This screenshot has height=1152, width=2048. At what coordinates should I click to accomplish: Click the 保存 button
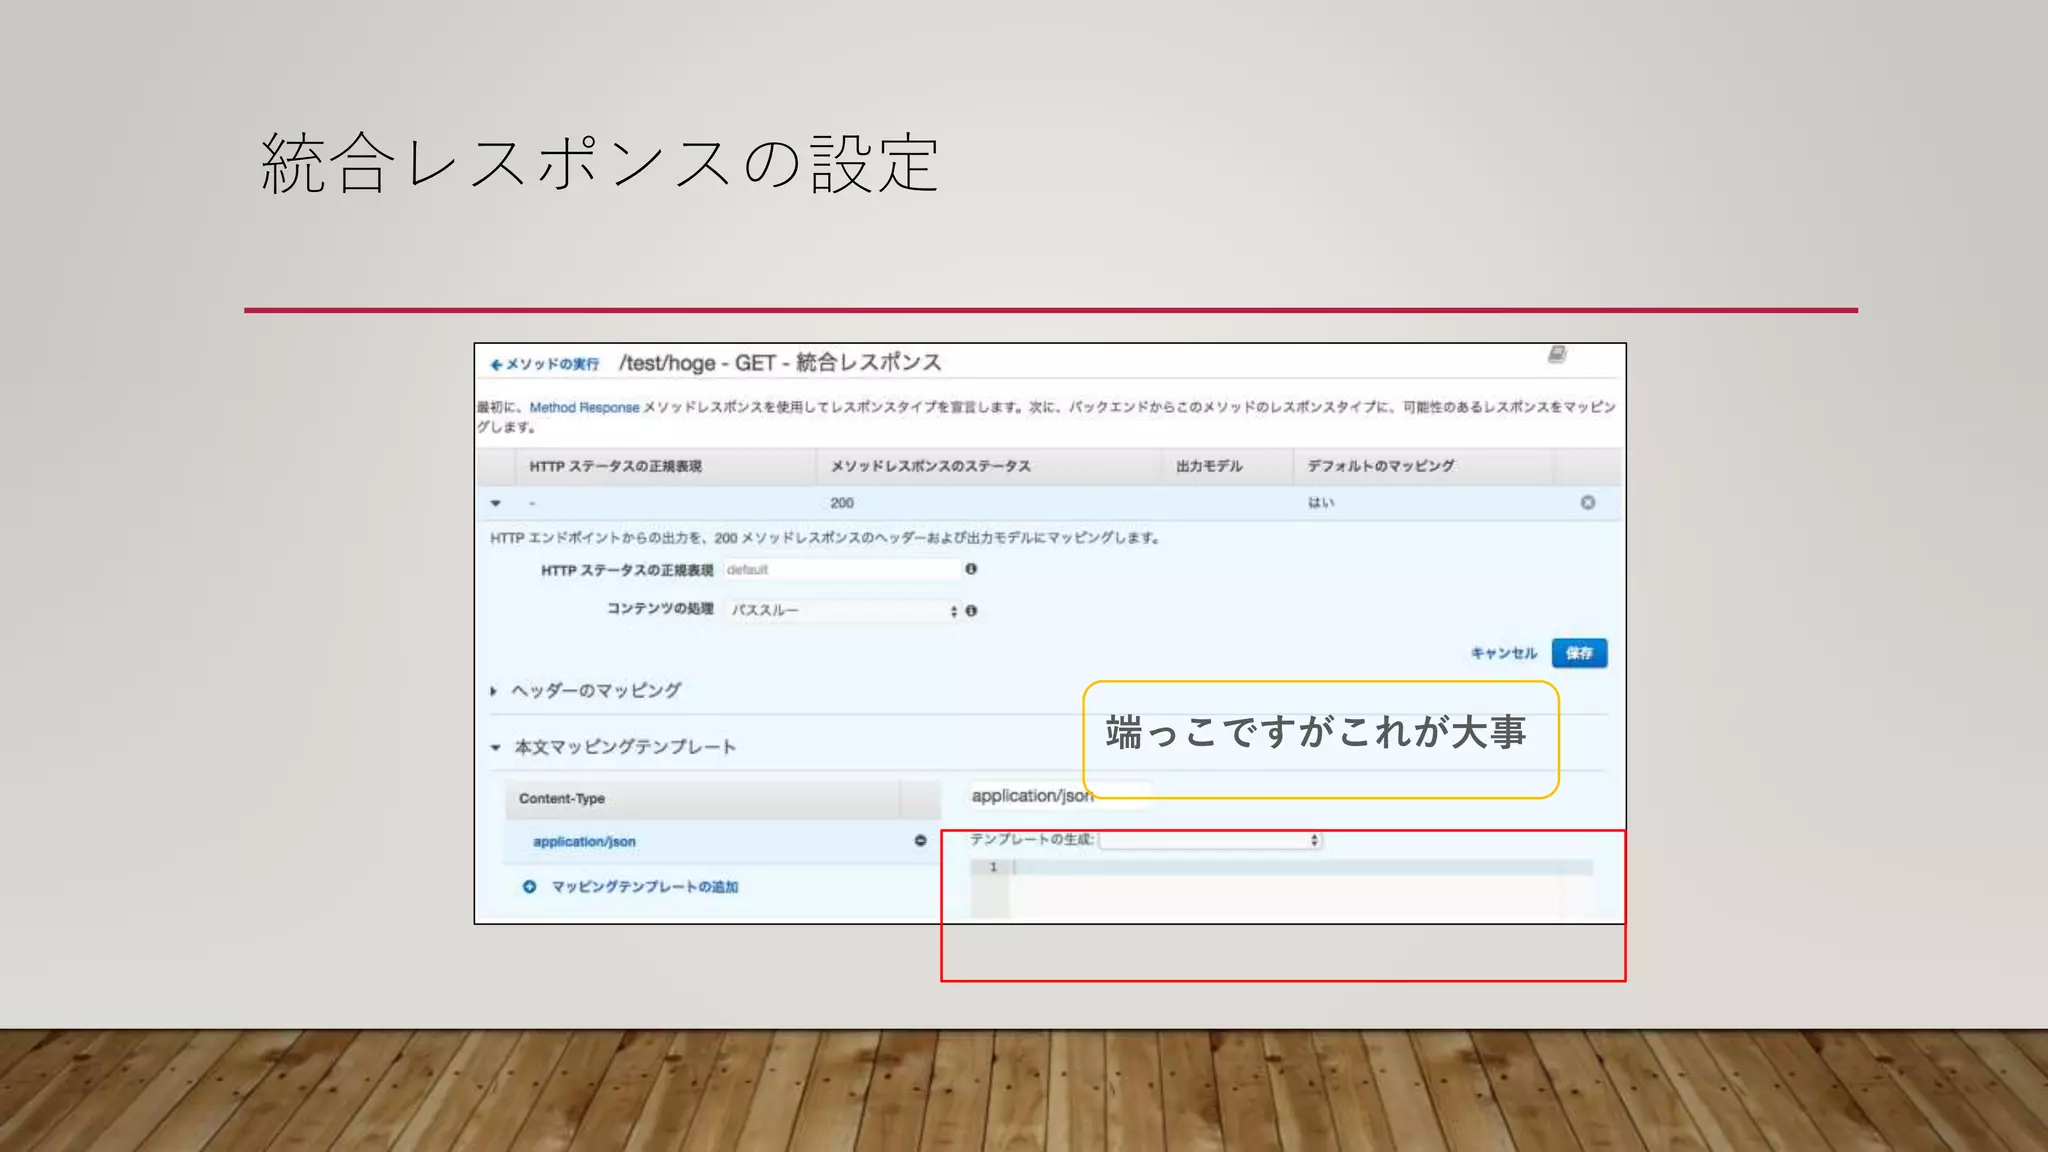coord(1579,653)
